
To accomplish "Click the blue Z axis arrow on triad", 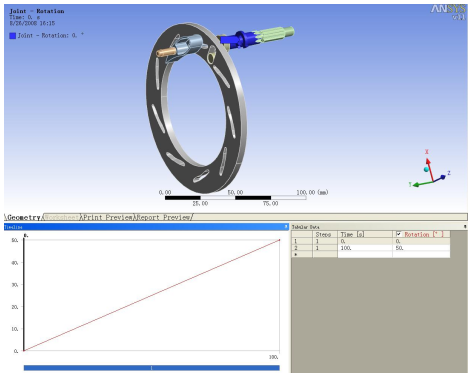I will [x=440, y=178].
